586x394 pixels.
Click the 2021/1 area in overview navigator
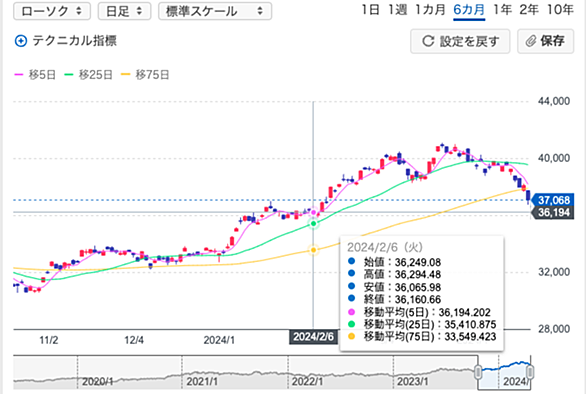coord(202,382)
